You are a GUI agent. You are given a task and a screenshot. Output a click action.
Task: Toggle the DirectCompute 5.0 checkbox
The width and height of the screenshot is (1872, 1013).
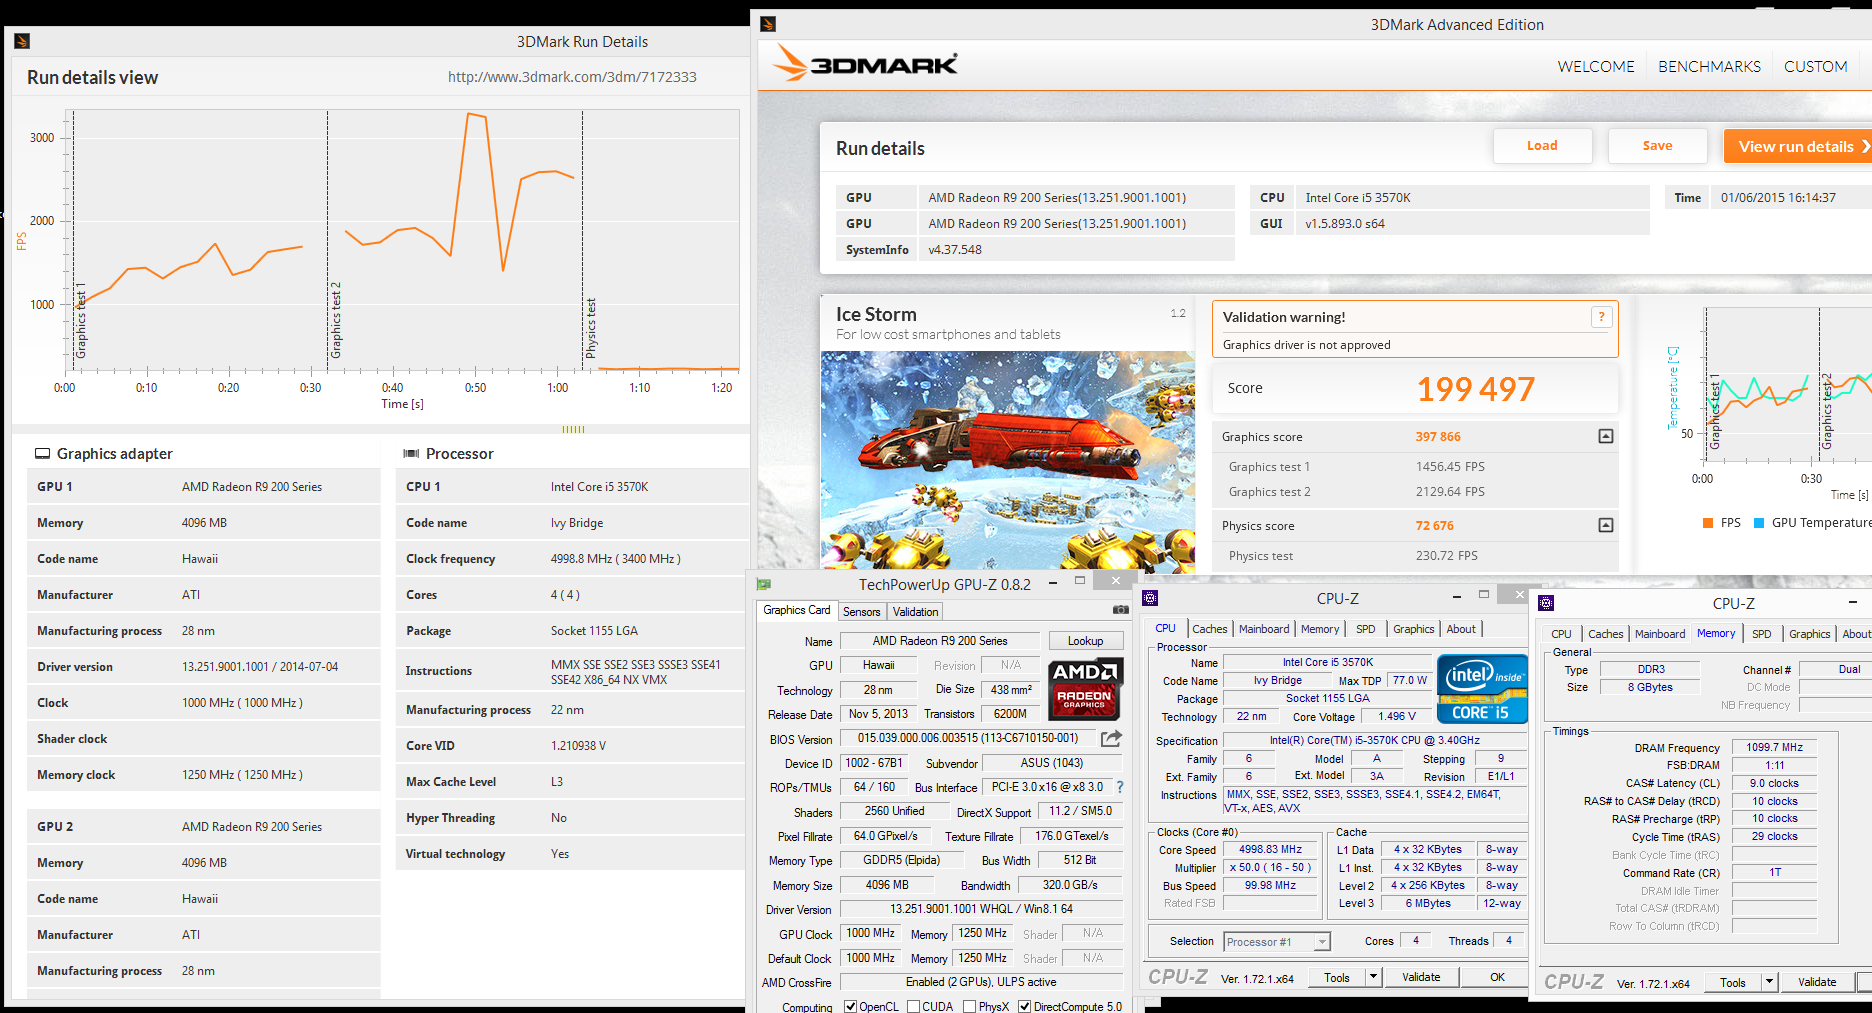point(1024,1007)
